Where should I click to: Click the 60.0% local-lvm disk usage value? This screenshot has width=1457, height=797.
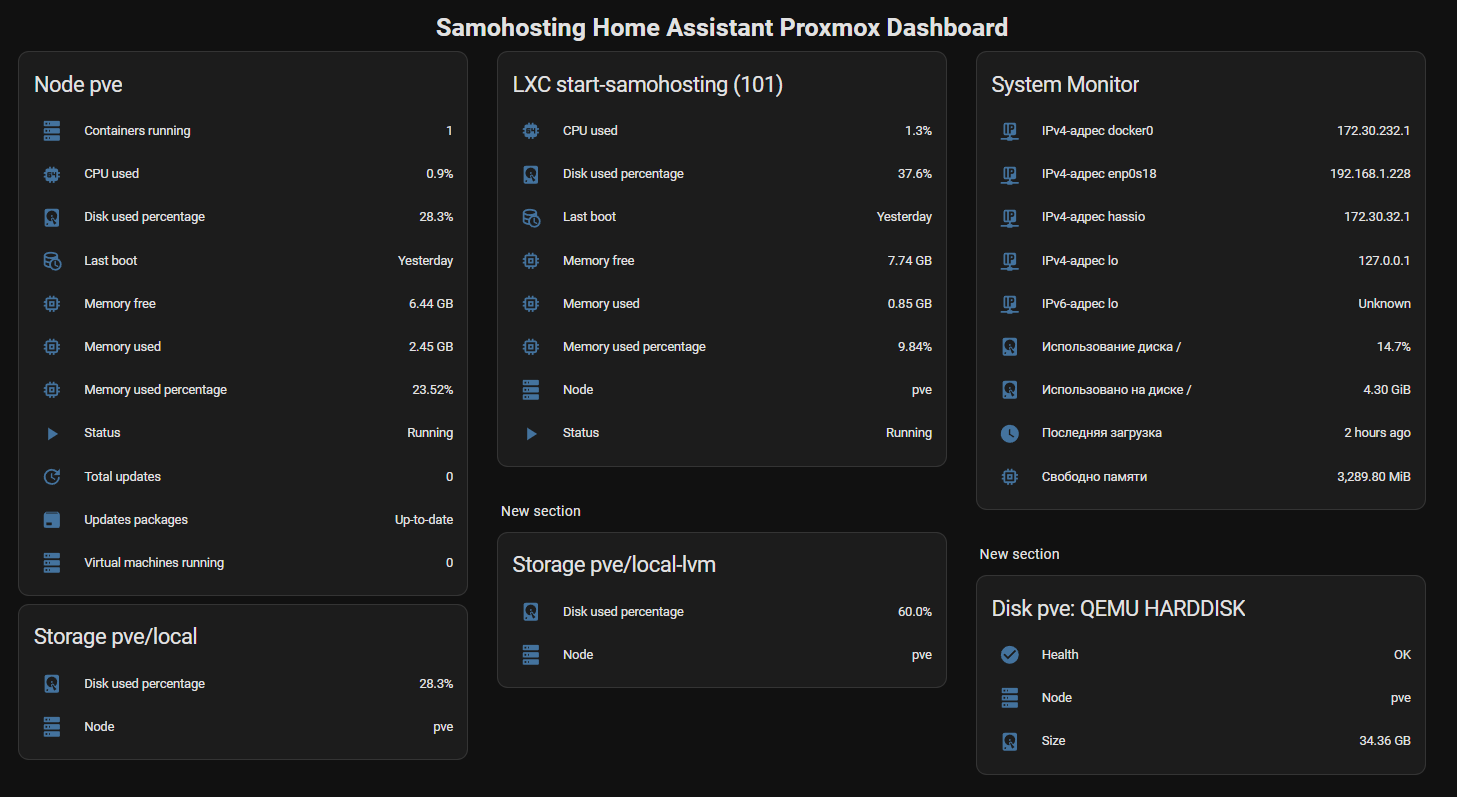pos(914,612)
